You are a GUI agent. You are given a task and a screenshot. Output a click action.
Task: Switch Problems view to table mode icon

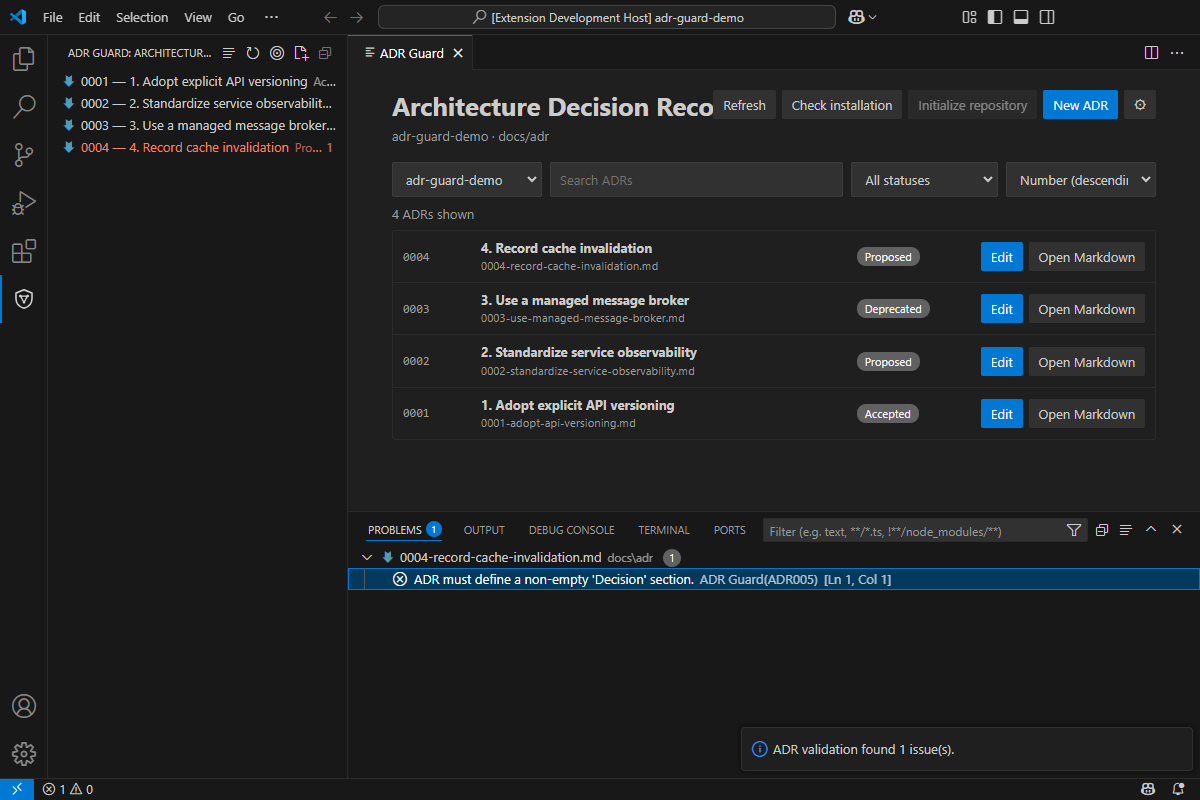(x=1126, y=530)
